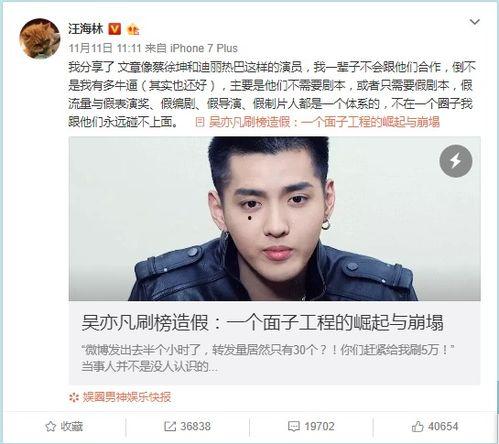
Task: Open red article link in post text
Action: click(324, 122)
